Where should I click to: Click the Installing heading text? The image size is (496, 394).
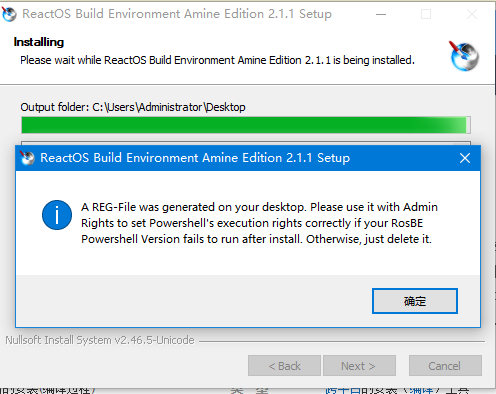click(39, 42)
